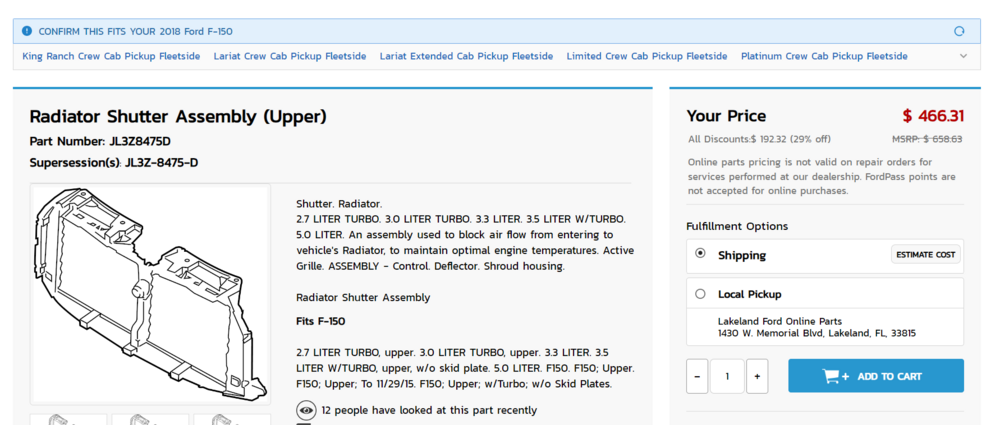Click the Fits F-150 bold text

coord(321,321)
